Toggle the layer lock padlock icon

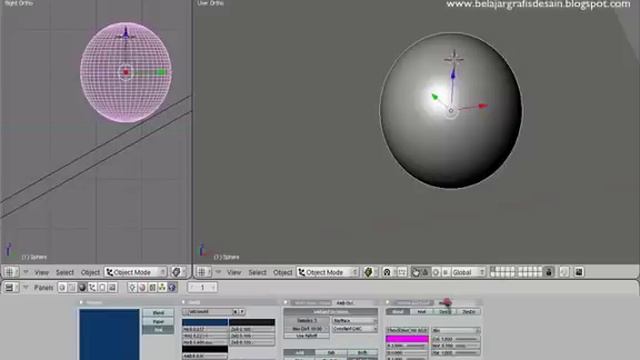coord(549,272)
